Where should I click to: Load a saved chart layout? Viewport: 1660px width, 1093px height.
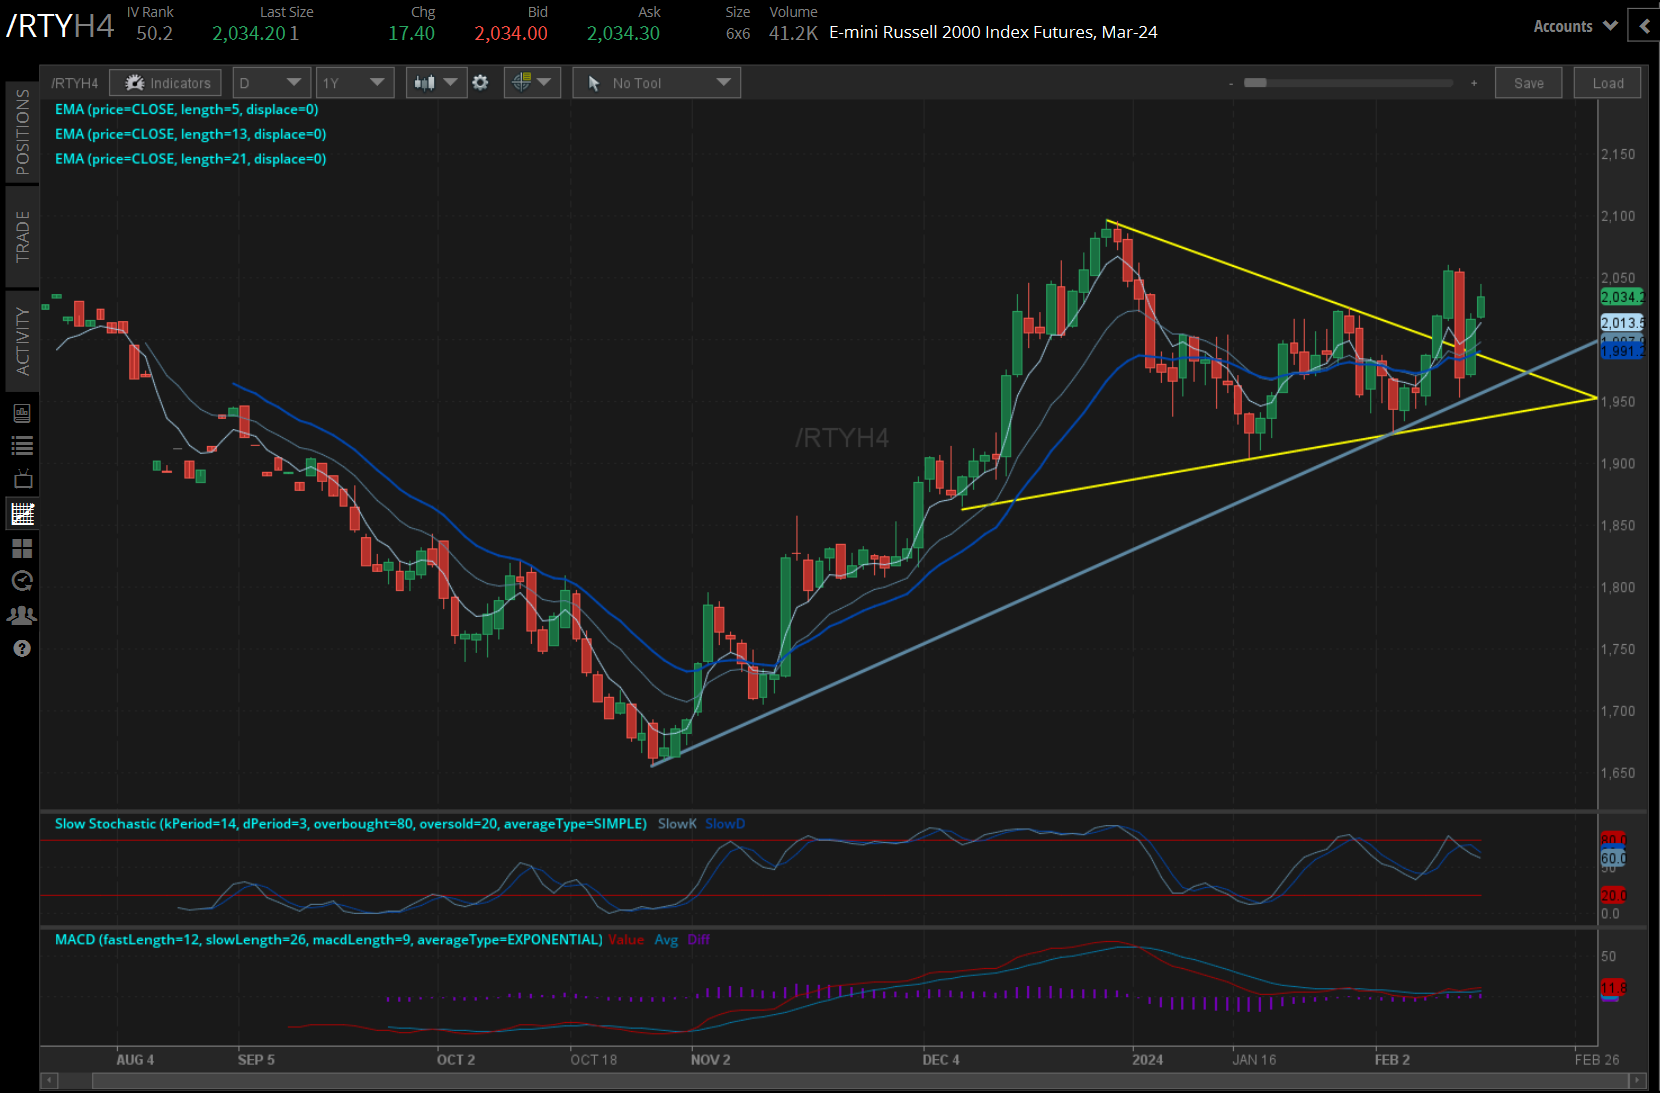point(1608,83)
